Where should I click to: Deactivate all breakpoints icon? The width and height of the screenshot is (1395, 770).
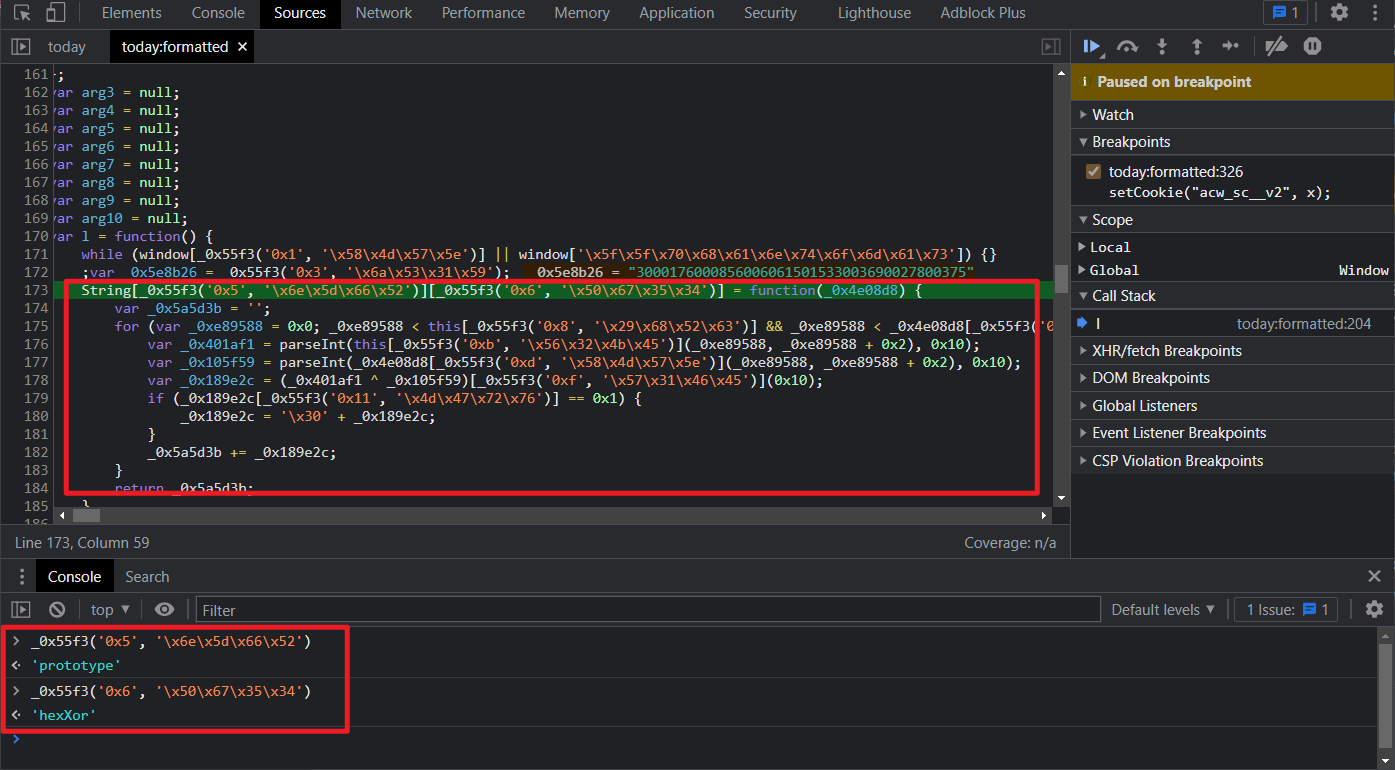tap(1275, 46)
